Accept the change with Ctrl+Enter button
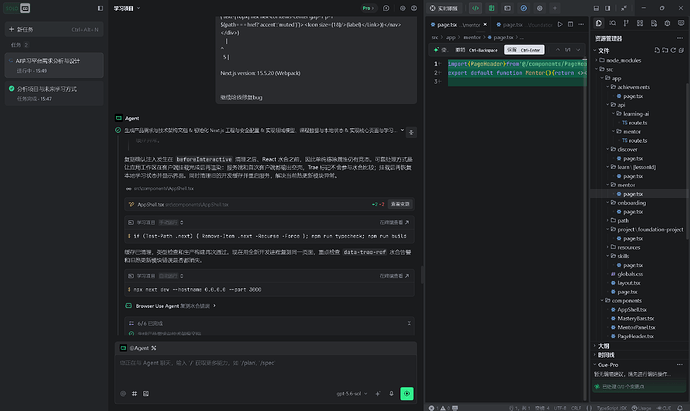Viewport: 690px width, 411px height. point(524,50)
